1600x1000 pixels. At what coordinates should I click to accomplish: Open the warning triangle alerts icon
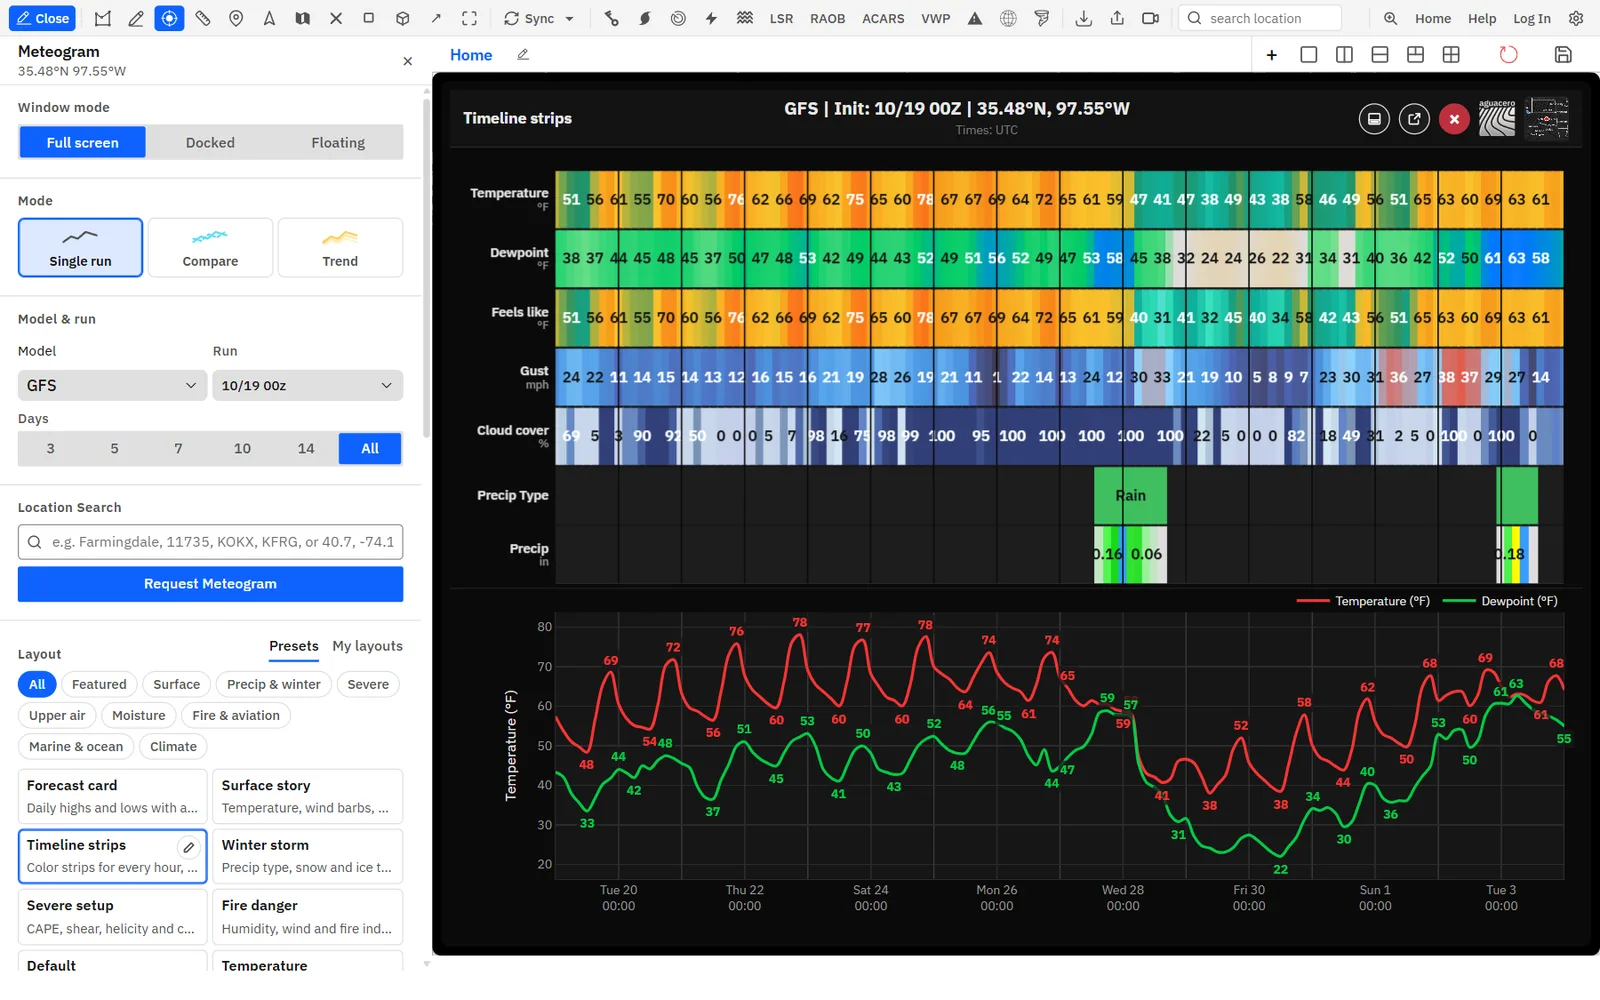tap(975, 18)
